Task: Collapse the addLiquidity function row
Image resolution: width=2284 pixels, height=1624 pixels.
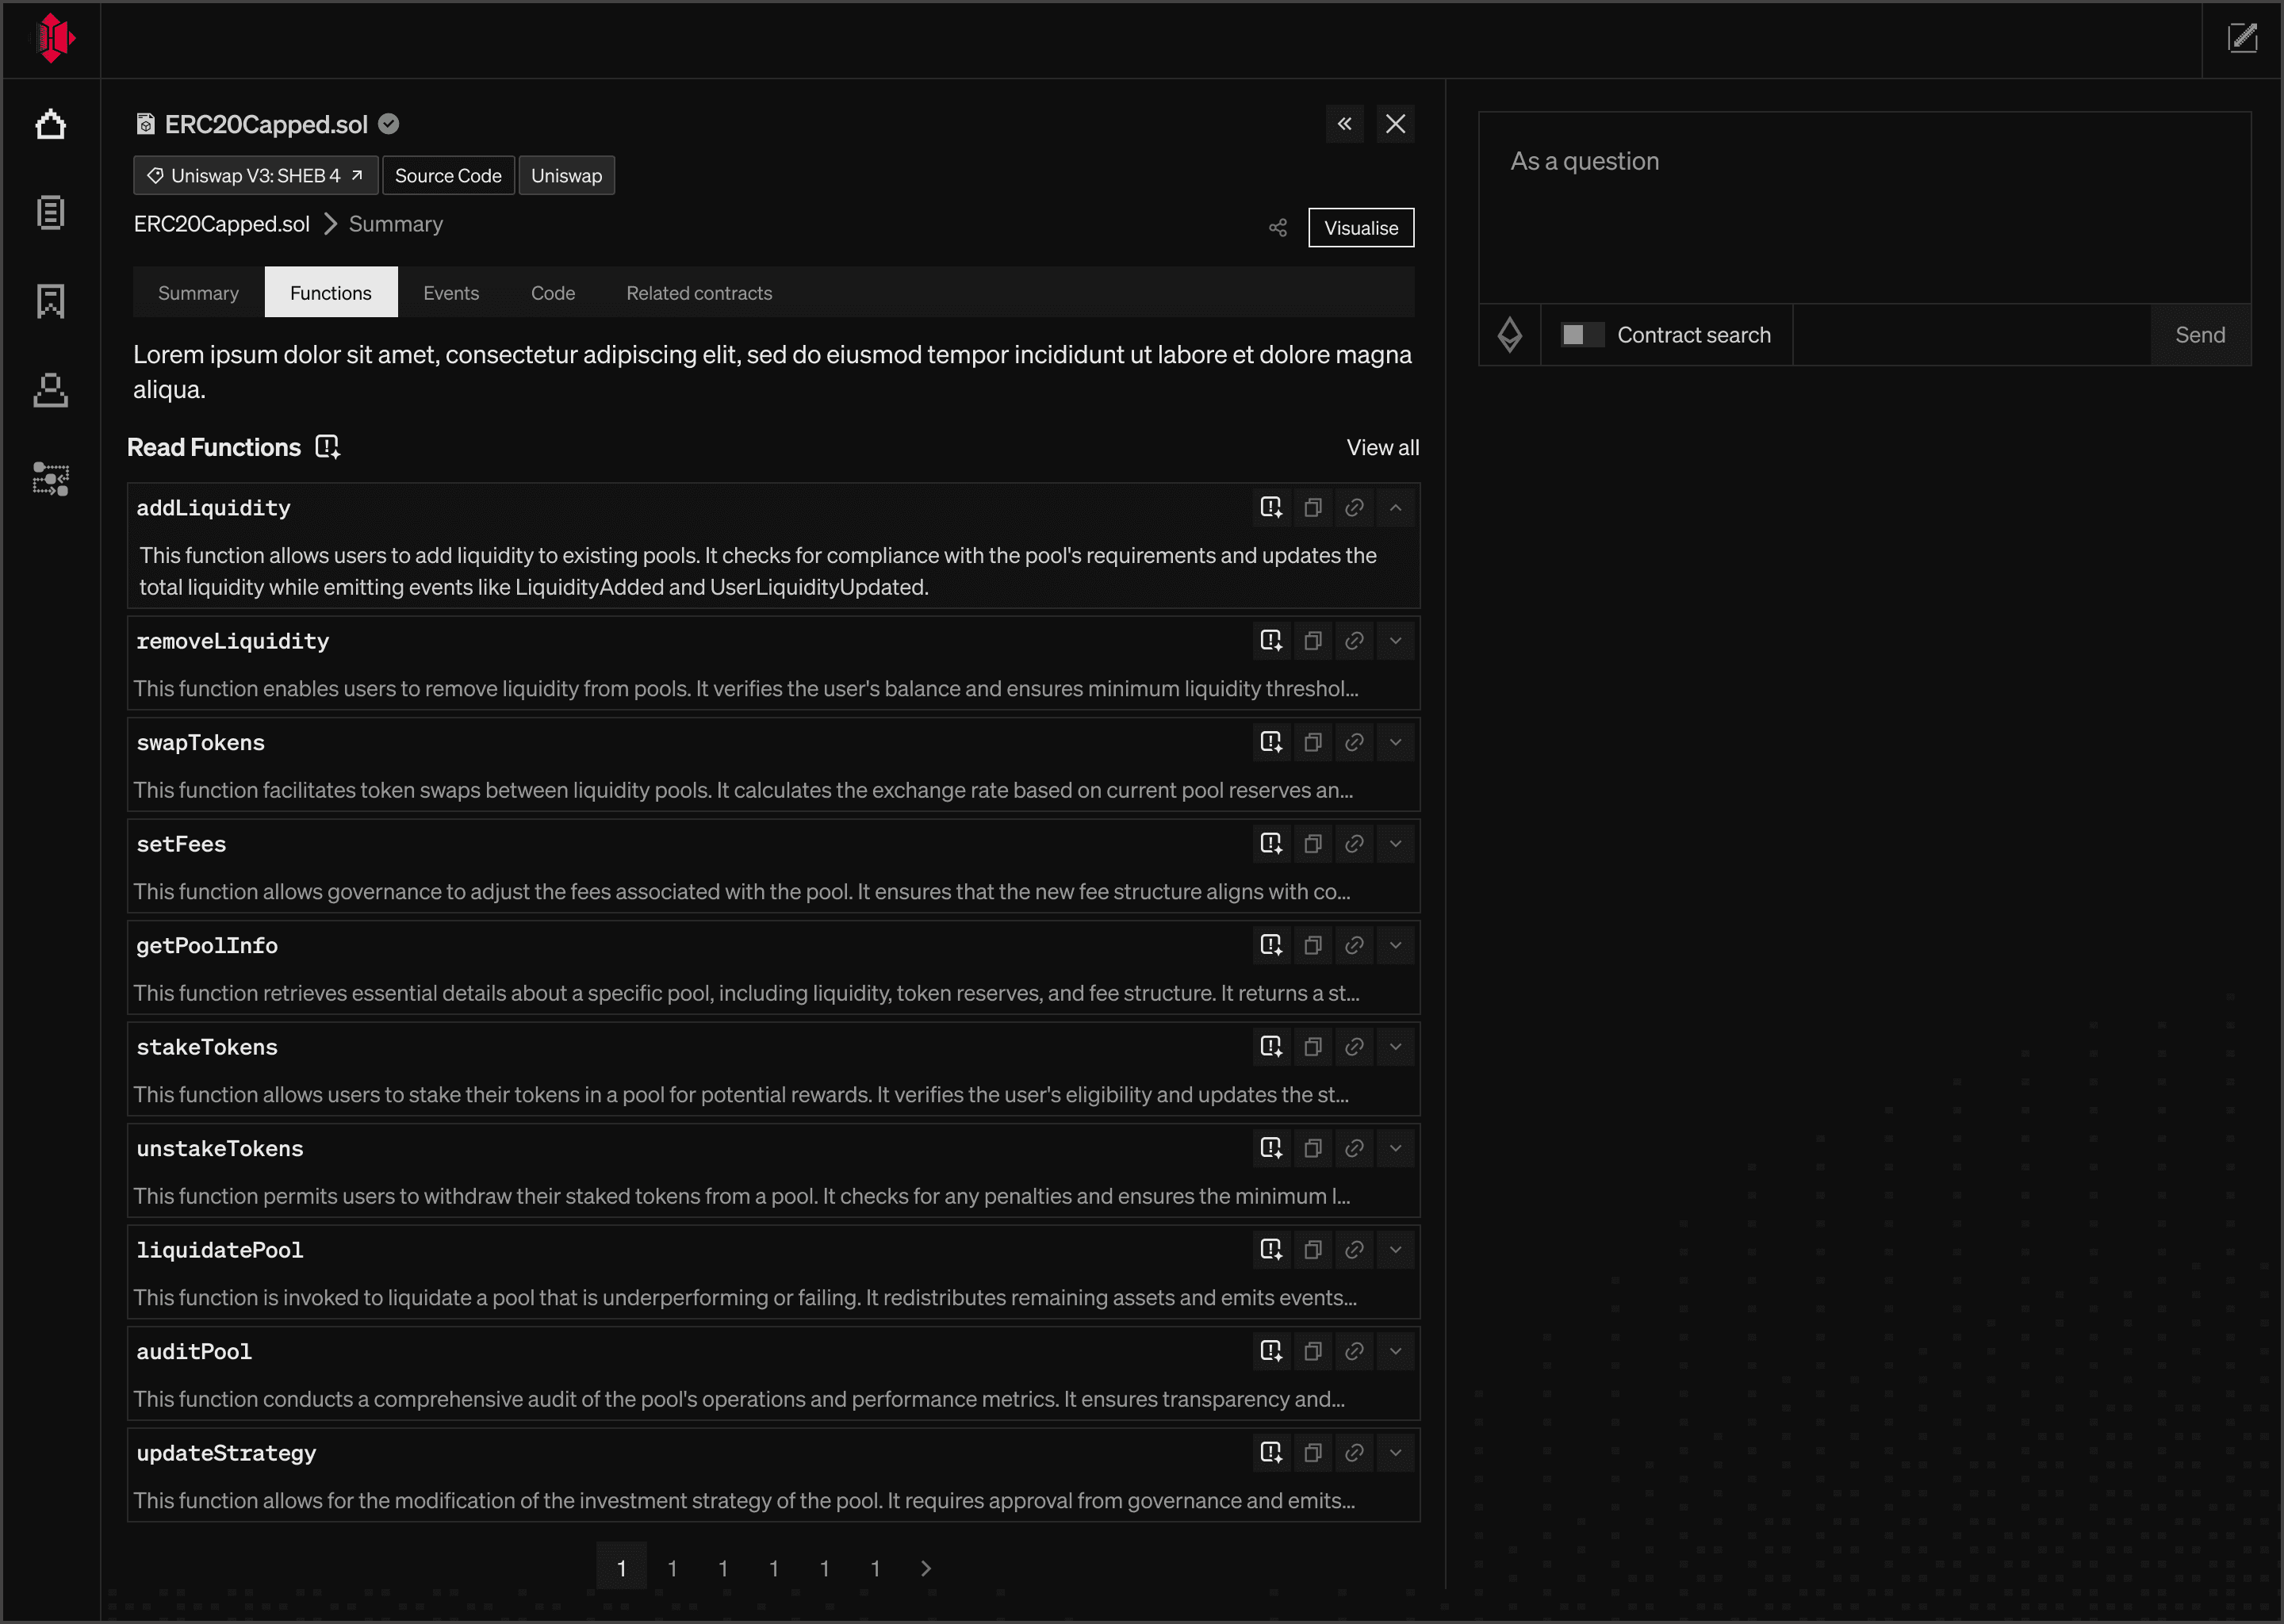Action: pos(1395,508)
